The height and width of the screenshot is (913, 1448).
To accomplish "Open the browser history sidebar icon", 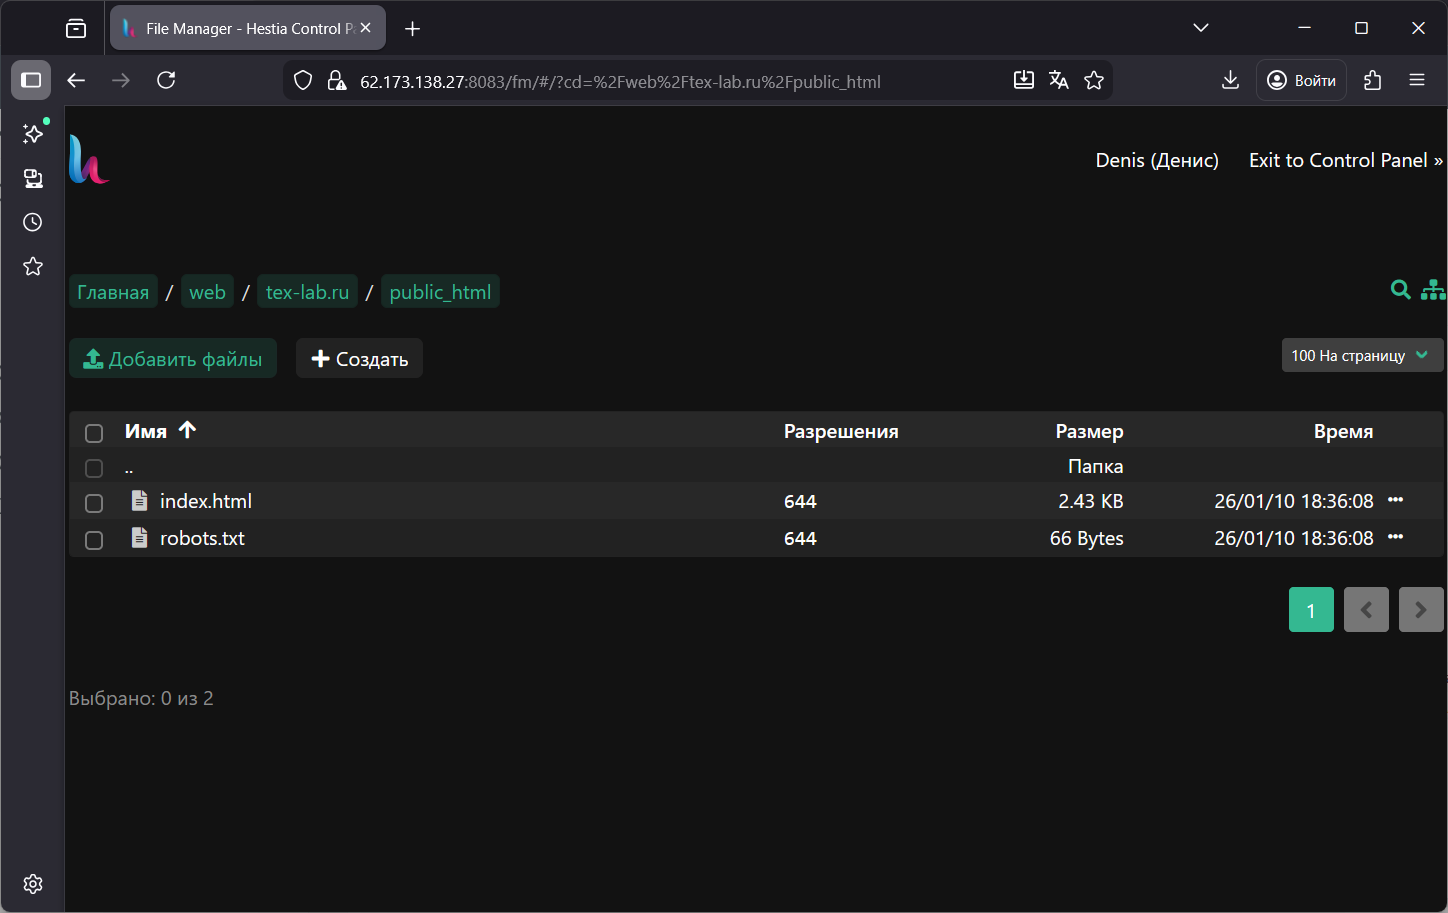I will point(33,222).
